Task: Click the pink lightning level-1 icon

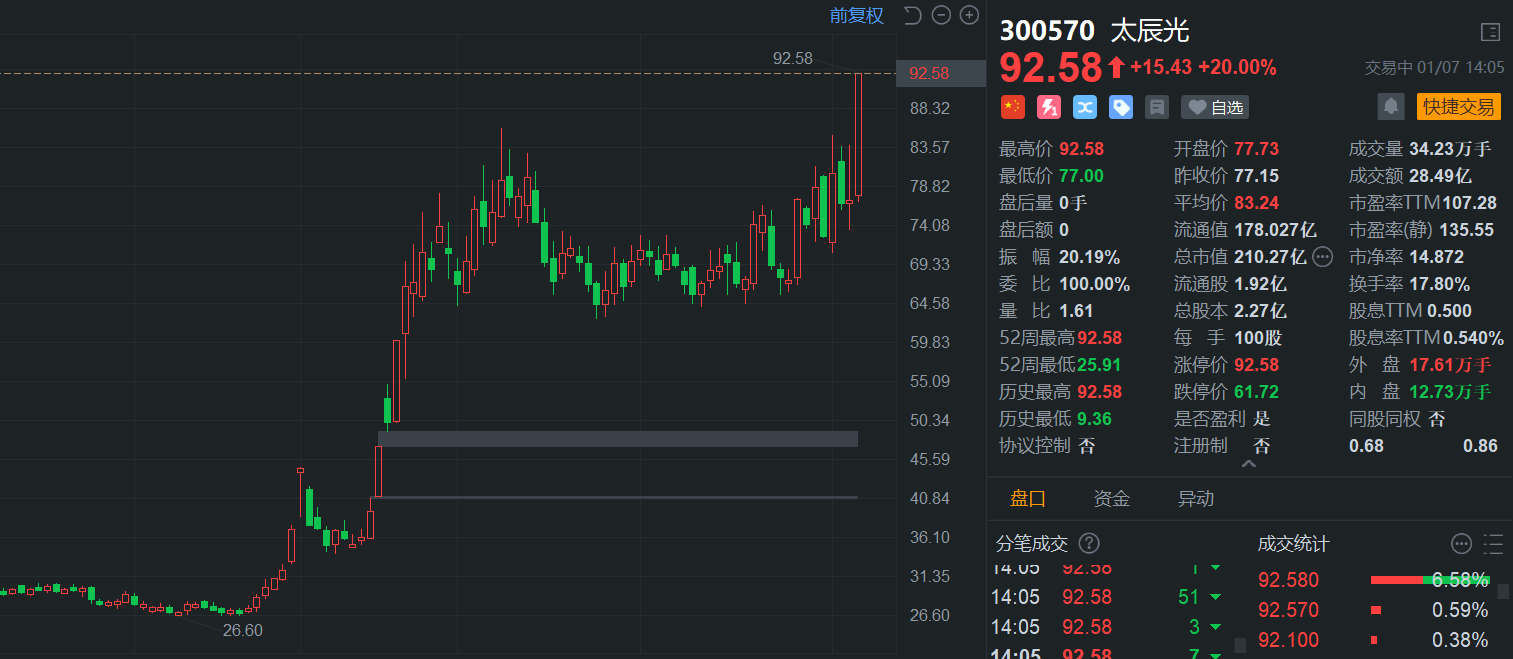Action: pyautogui.click(x=1049, y=107)
